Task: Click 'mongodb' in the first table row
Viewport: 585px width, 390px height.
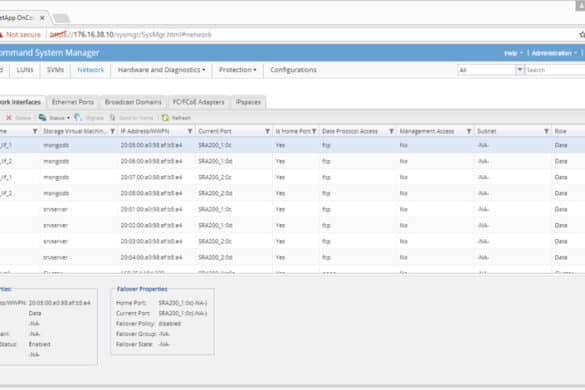Action: [x=56, y=145]
